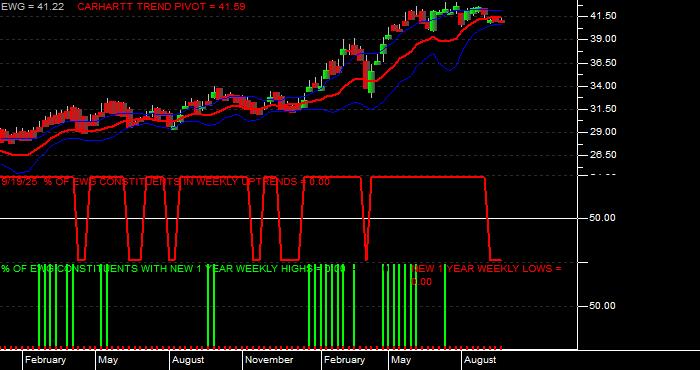Click the November time axis label
The height and width of the screenshot is (370, 700).
click(x=270, y=360)
